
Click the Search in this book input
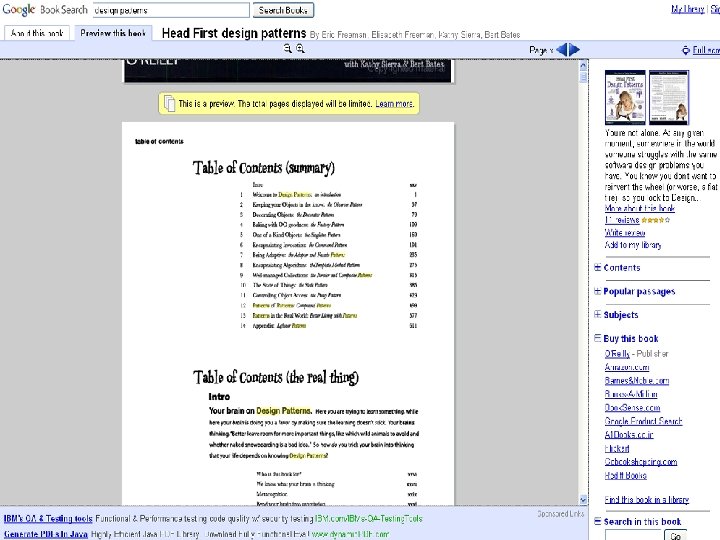pos(633,535)
